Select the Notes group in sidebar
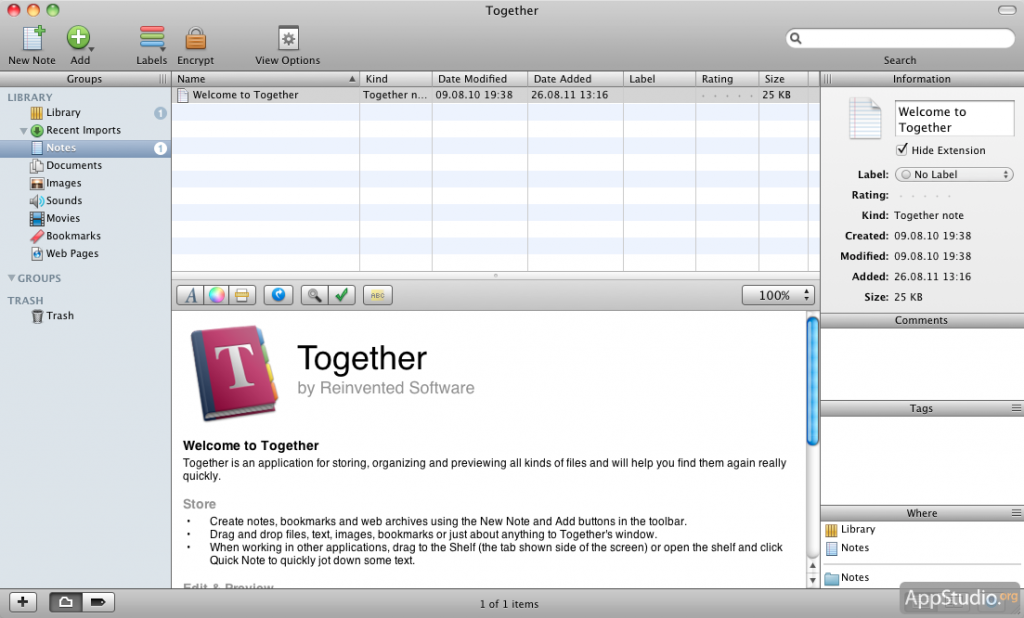This screenshot has width=1024, height=618. 86,148
